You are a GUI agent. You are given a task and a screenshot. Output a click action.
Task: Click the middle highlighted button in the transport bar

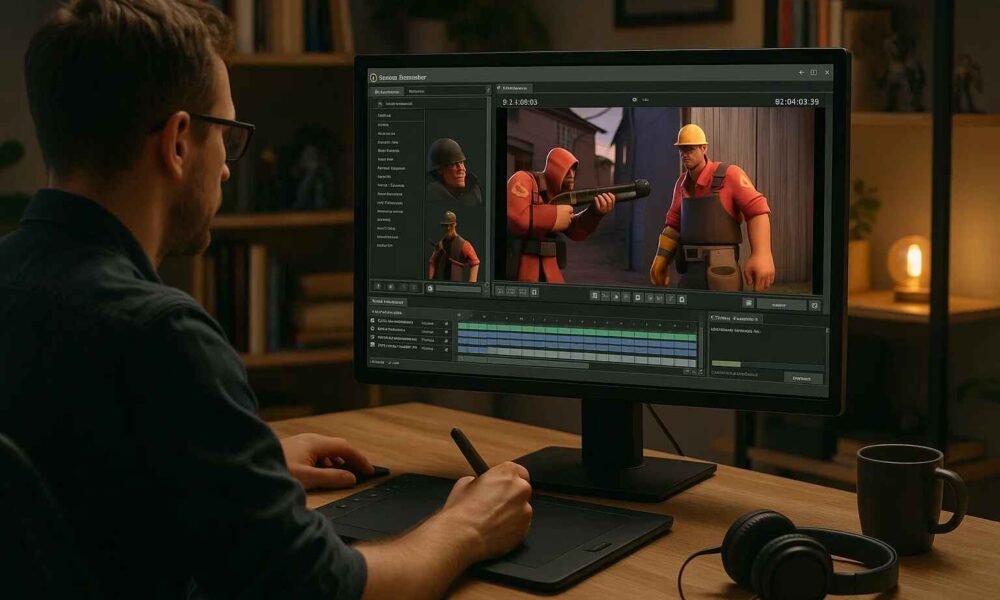637,298
